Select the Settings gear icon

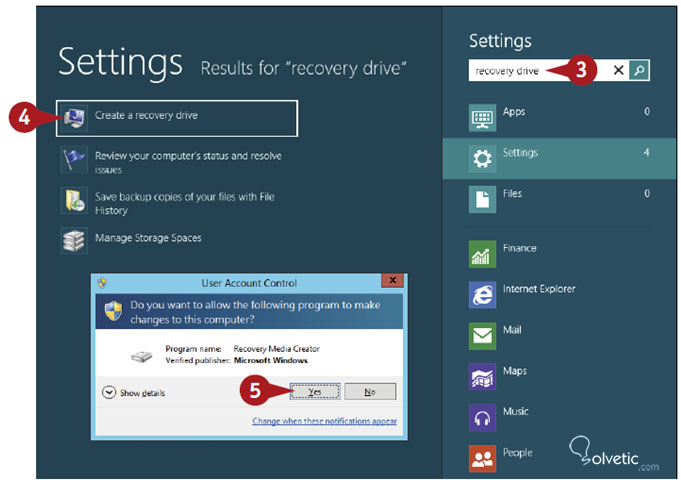(483, 159)
